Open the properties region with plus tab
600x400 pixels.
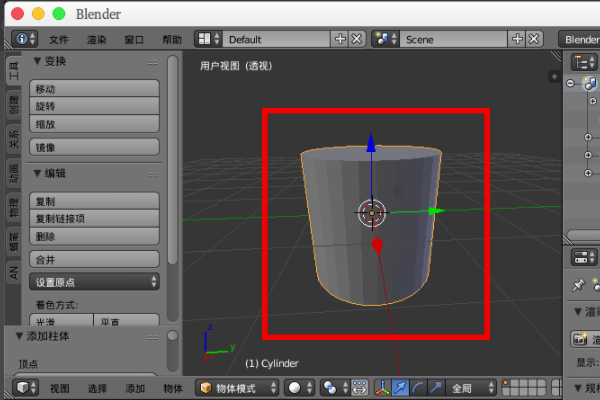coord(554,77)
